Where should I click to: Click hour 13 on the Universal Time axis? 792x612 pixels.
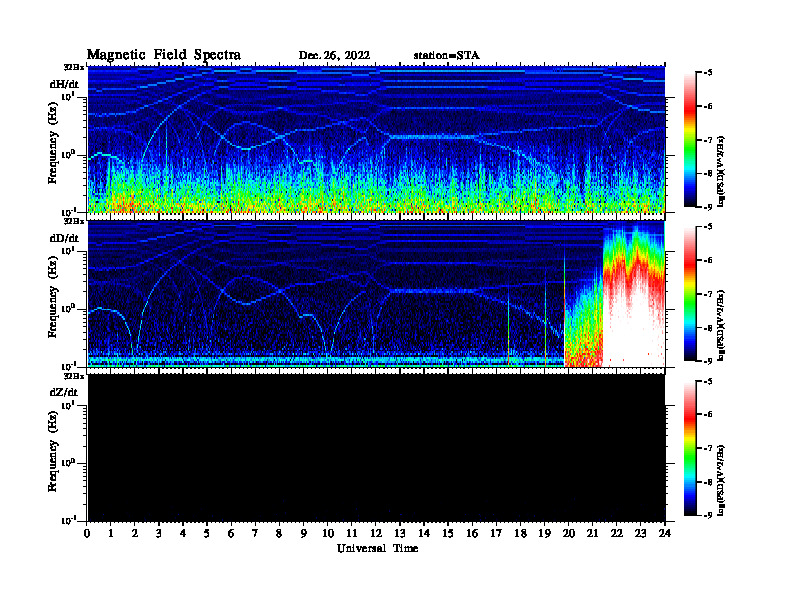pos(400,533)
